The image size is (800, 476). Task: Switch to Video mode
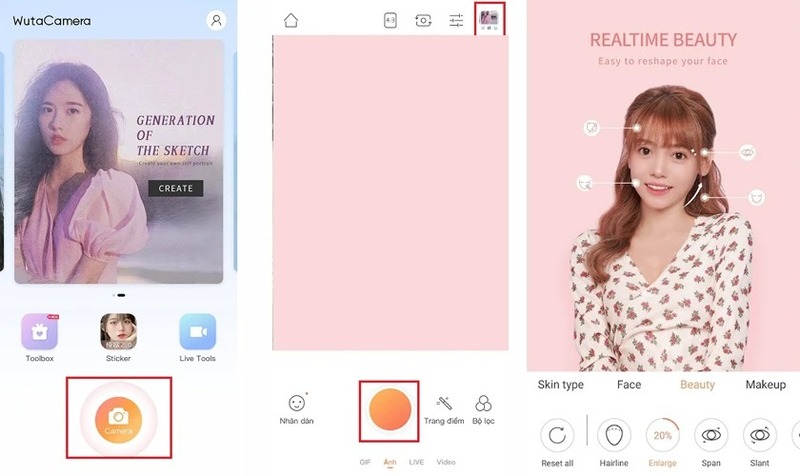pyautogui.click(x=446, y=462)
